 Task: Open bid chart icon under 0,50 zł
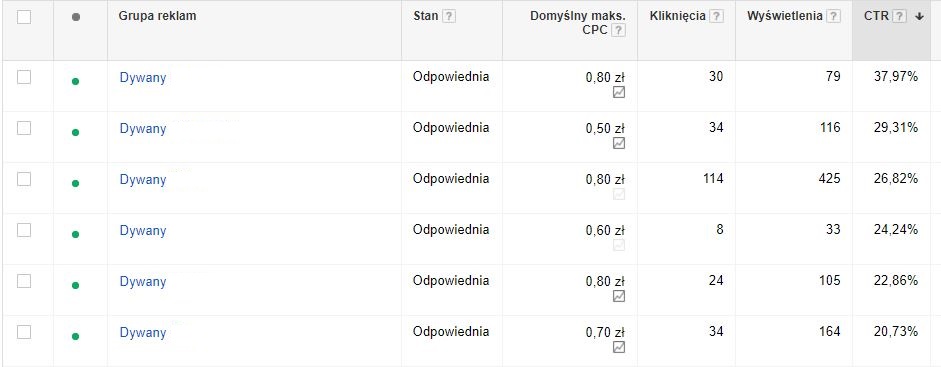click(619, 143)
